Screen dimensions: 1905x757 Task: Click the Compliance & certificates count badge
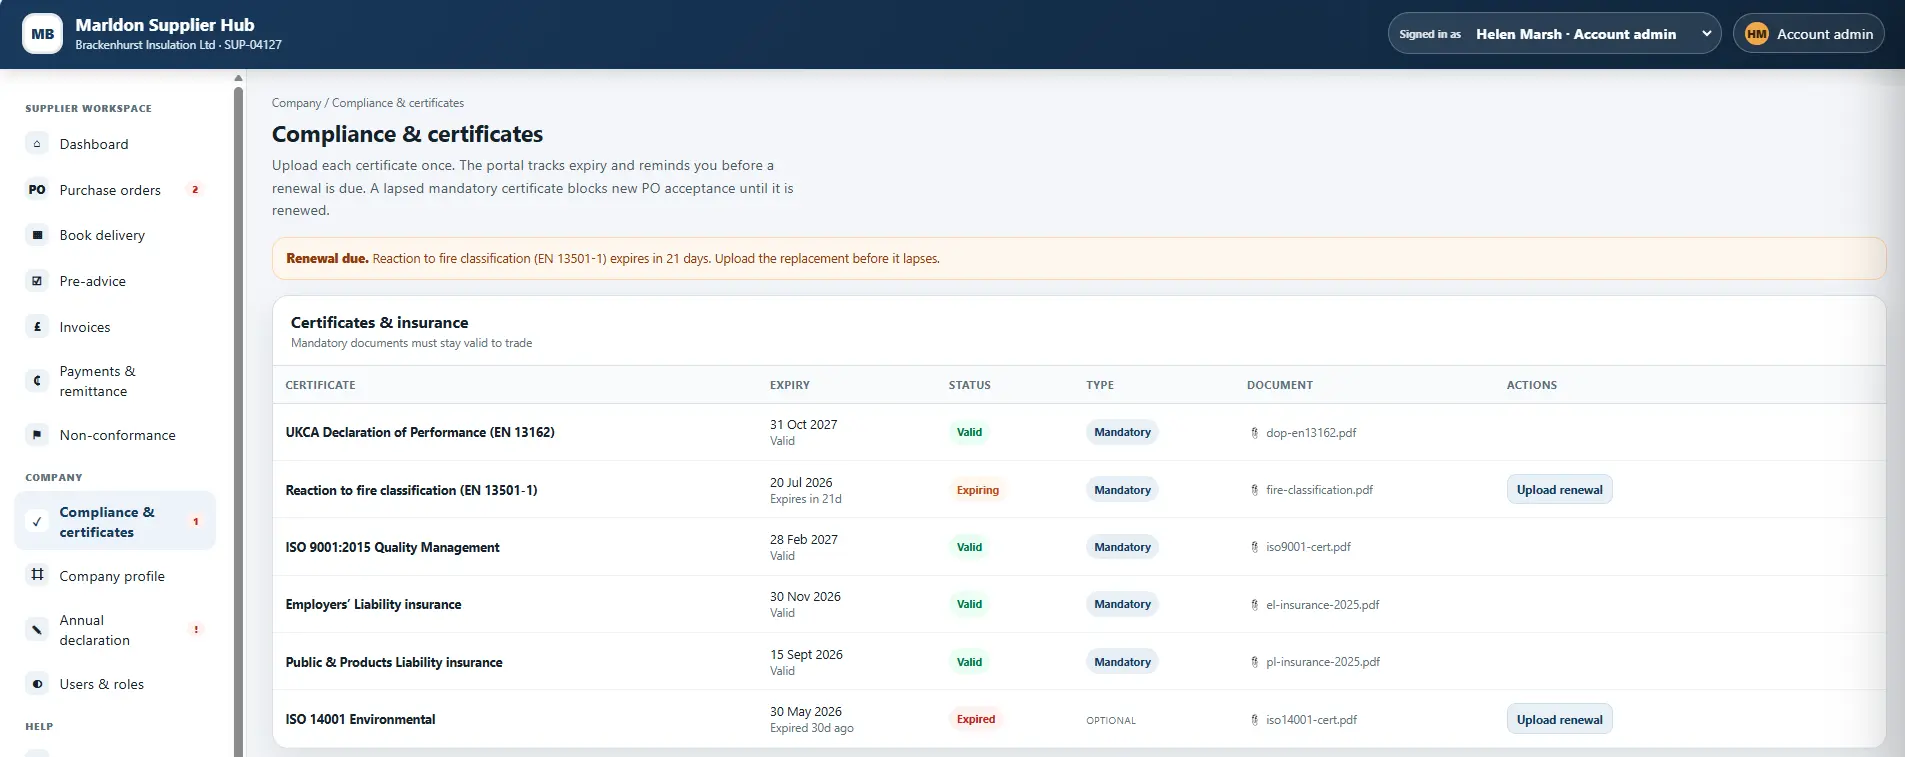[x=196, y=522]
